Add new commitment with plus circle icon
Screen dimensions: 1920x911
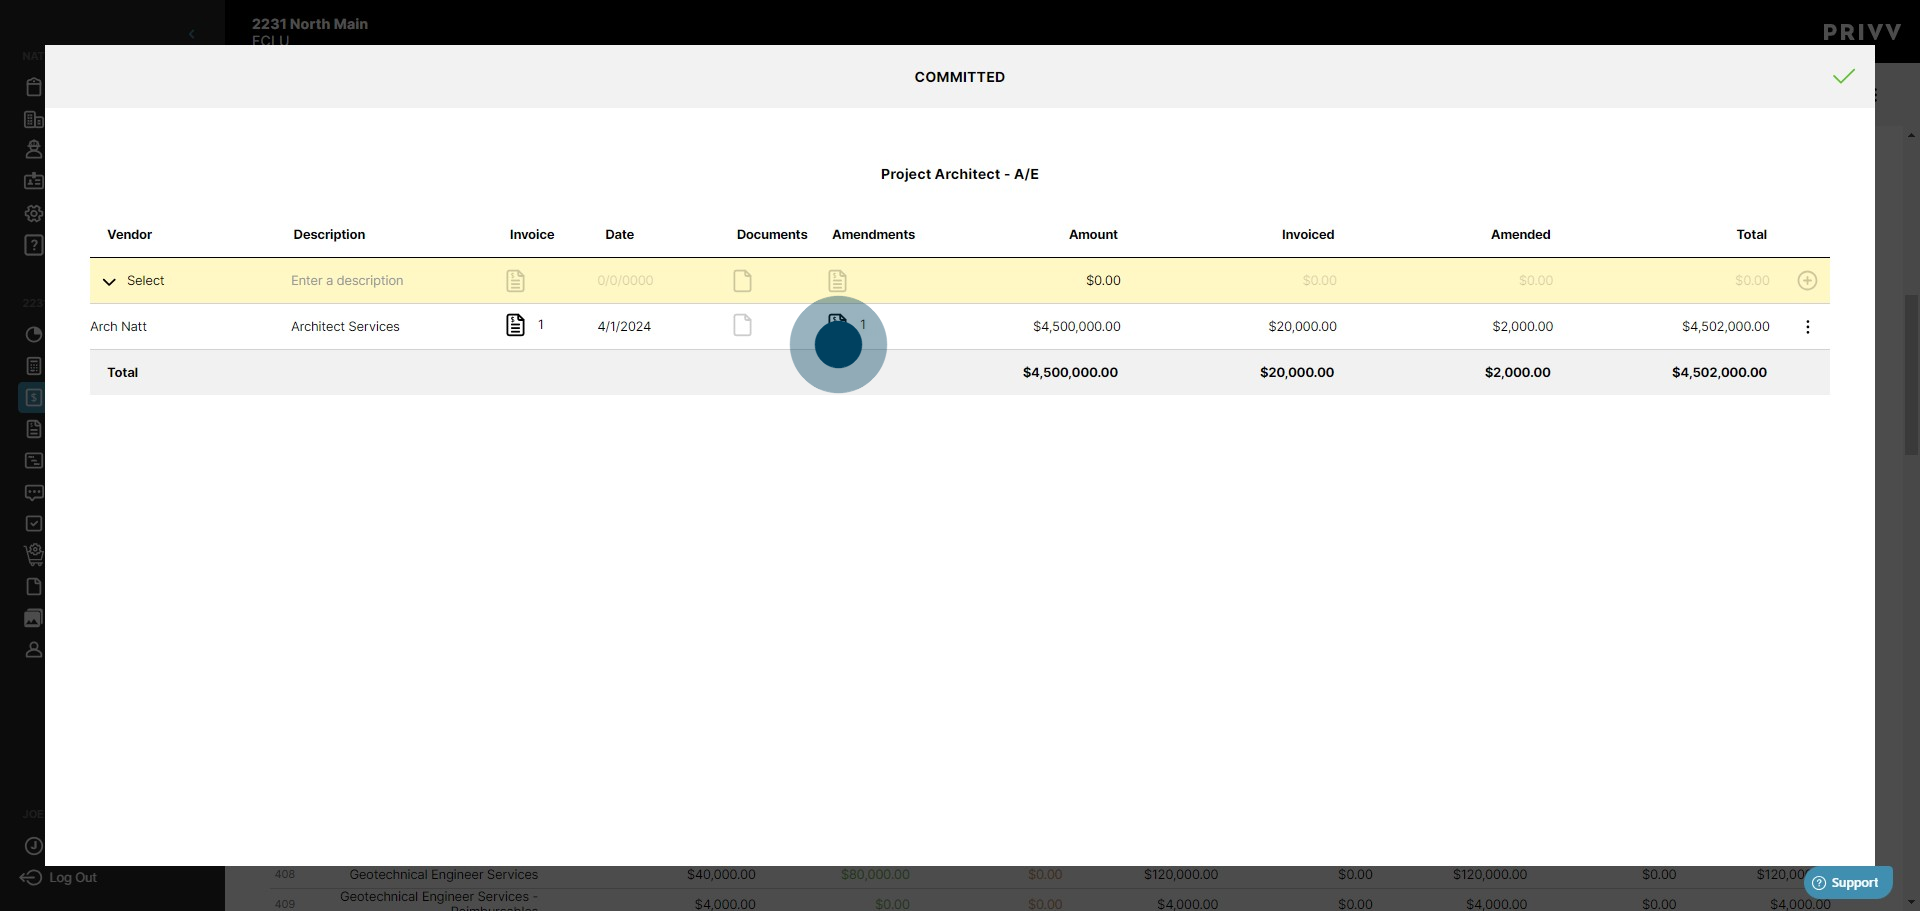(x=1807, y=281)
